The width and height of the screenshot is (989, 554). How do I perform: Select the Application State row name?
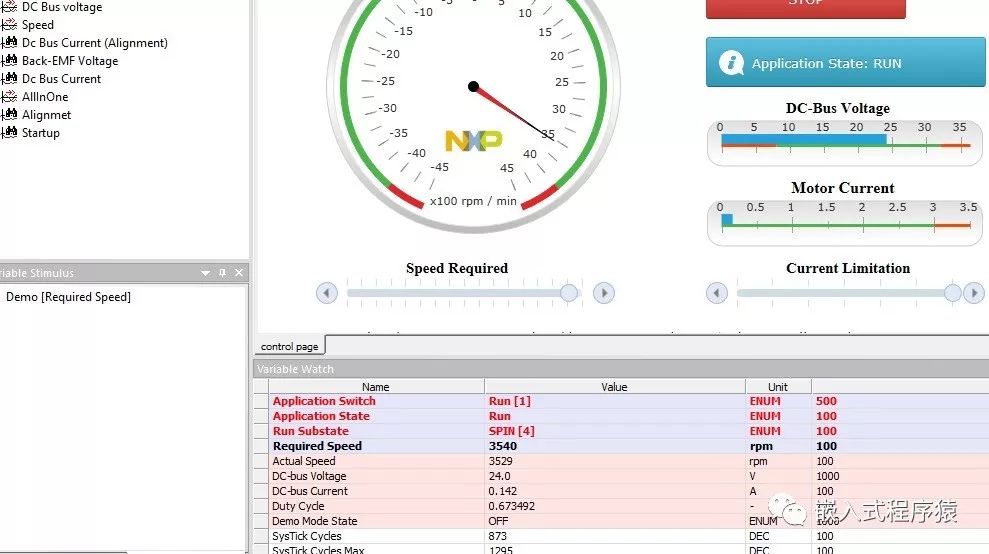(x=321, y=416)
